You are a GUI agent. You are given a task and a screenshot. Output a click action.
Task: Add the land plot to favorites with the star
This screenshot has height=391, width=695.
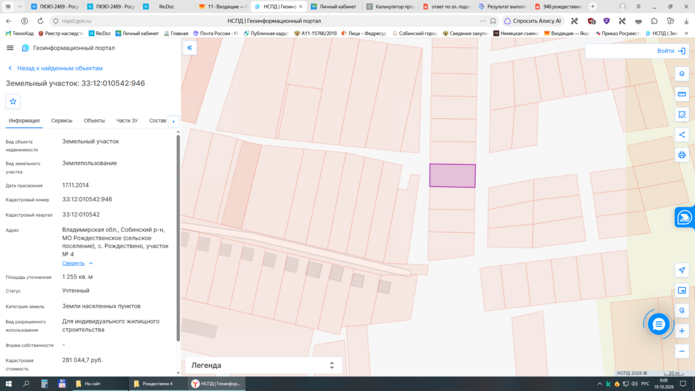pos(13,102)
